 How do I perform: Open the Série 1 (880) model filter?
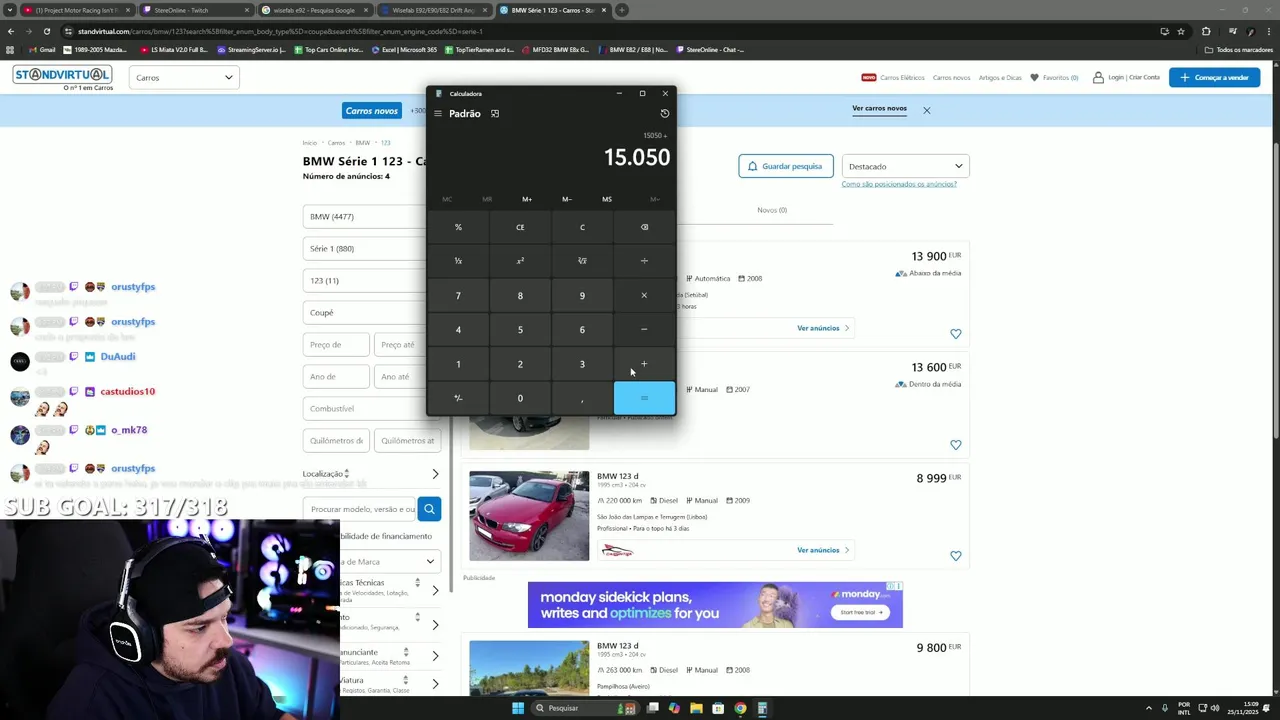(x=366, y=248)
